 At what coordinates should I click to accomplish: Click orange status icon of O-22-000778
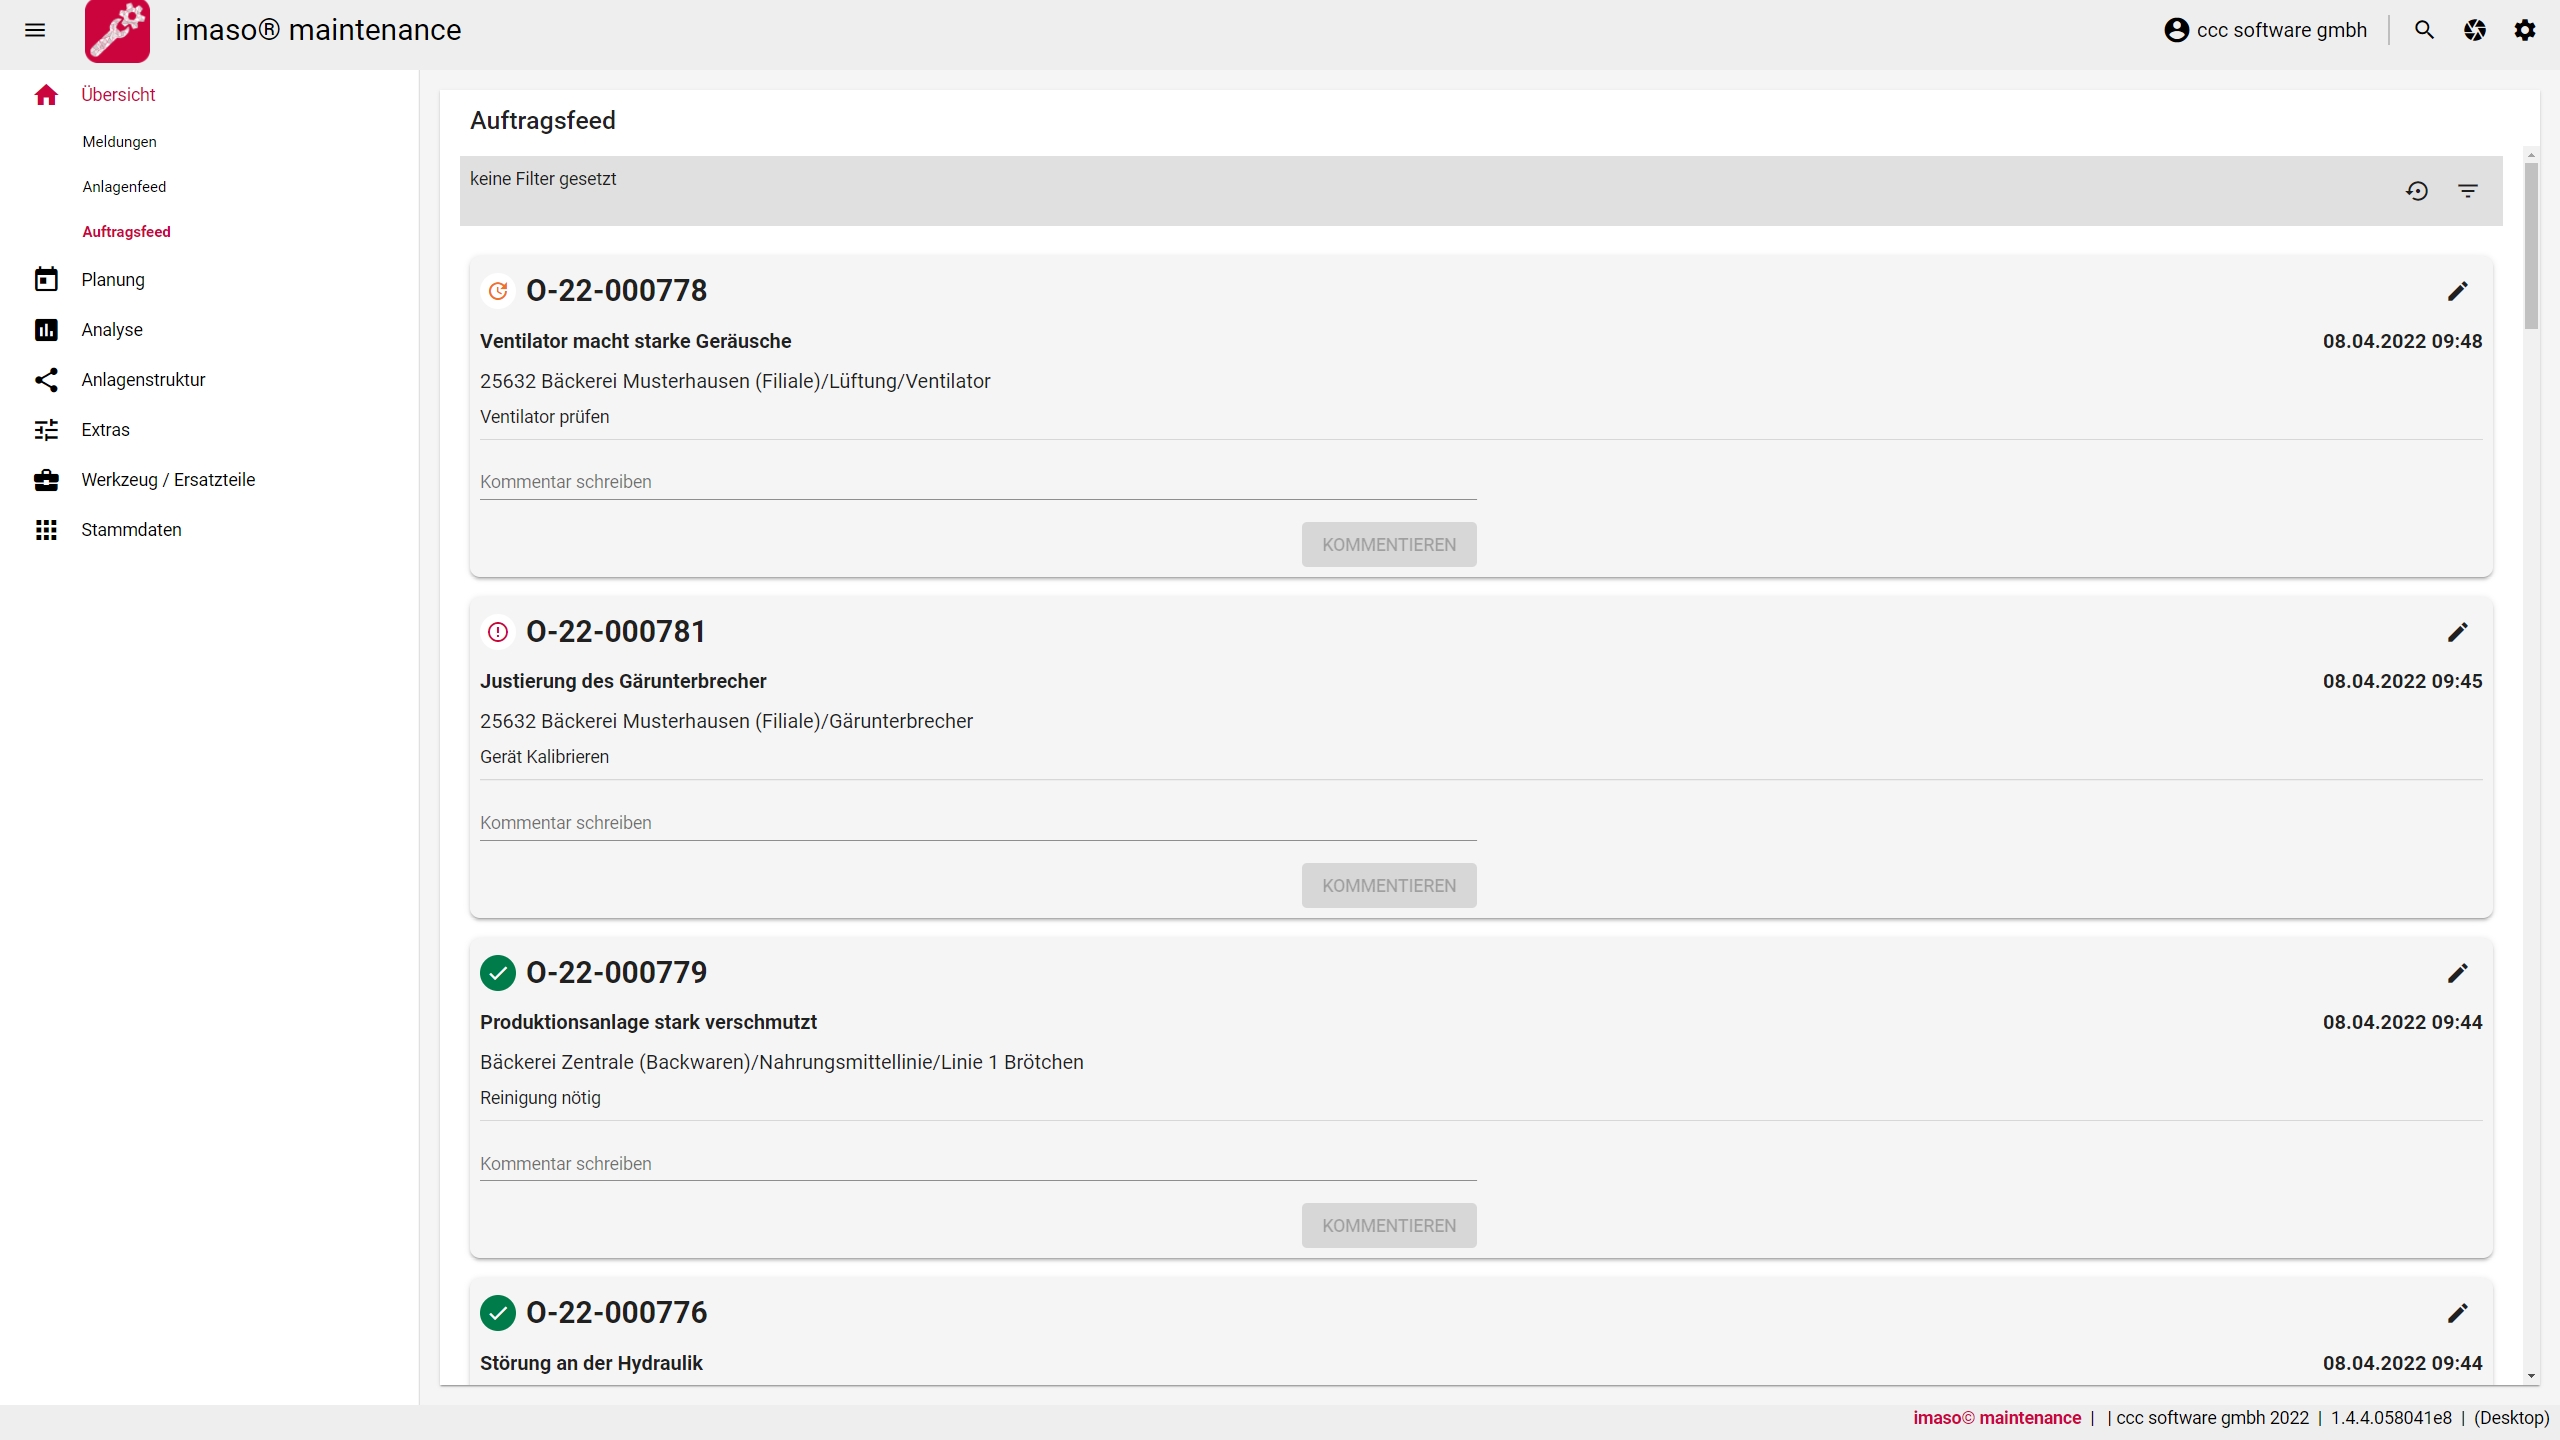(498, 291)
